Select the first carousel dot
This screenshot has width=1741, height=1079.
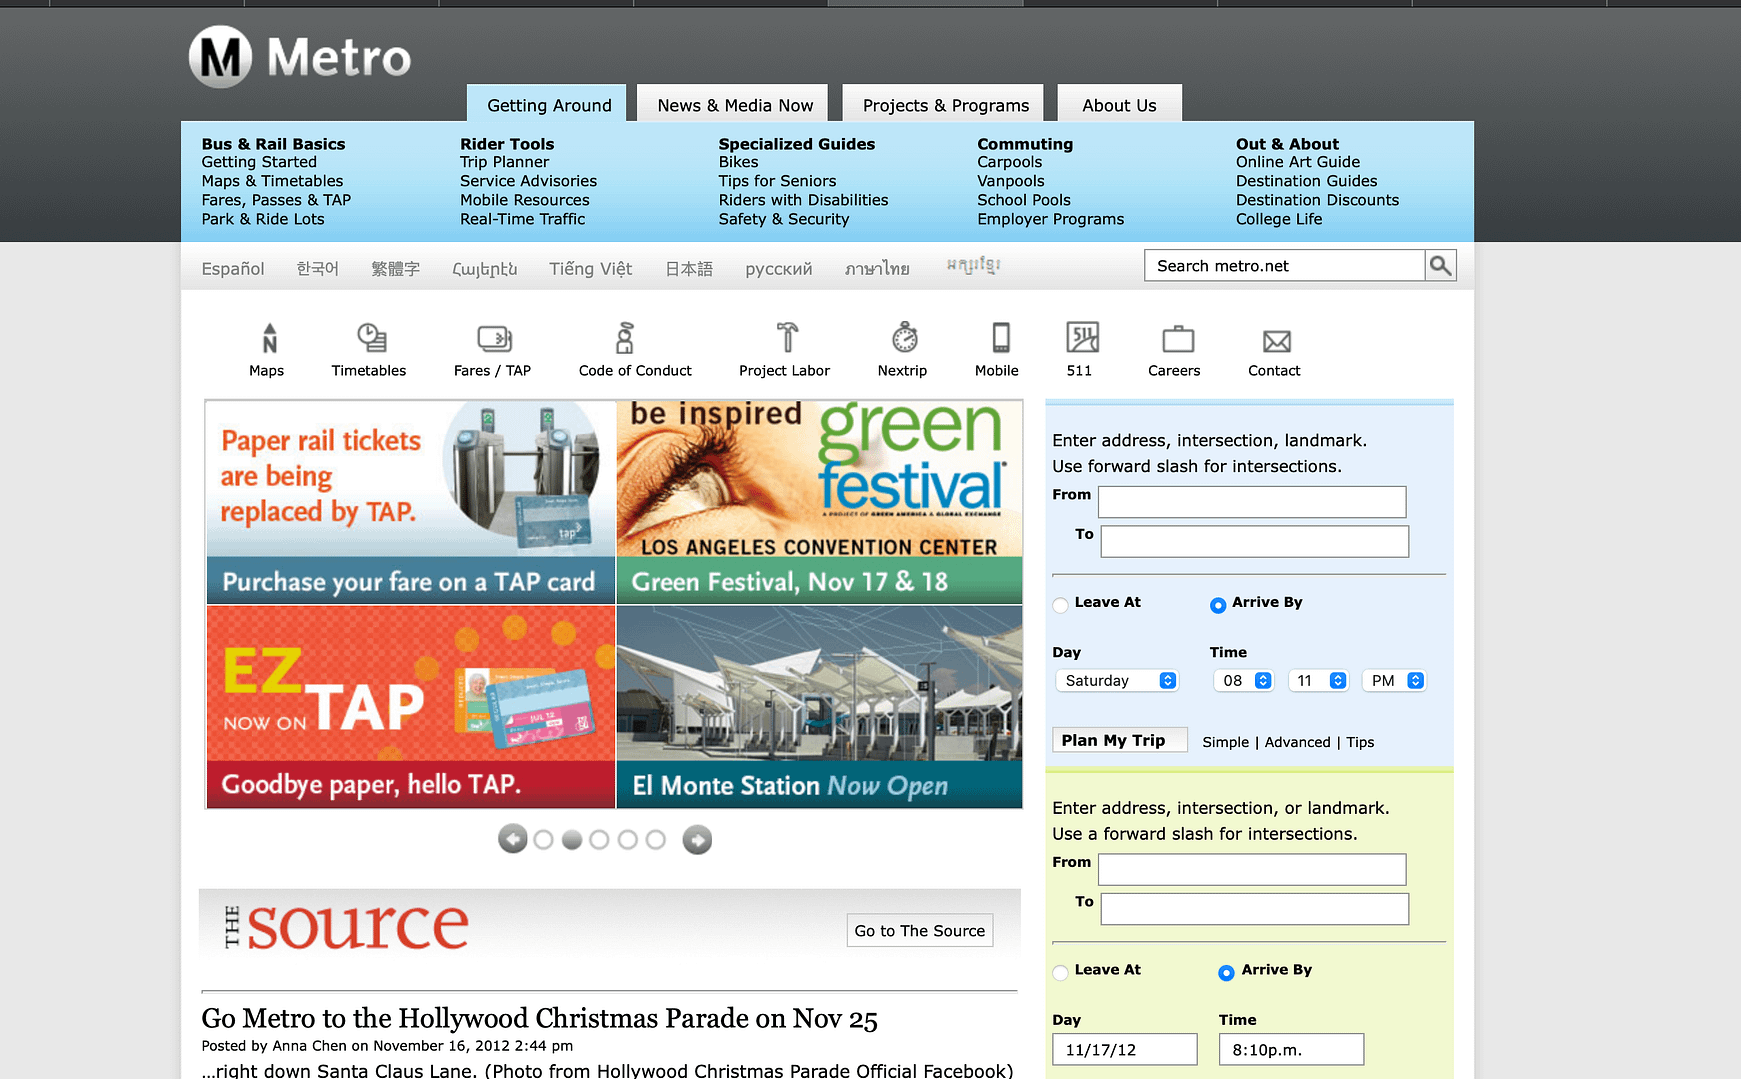click(543, 840)
